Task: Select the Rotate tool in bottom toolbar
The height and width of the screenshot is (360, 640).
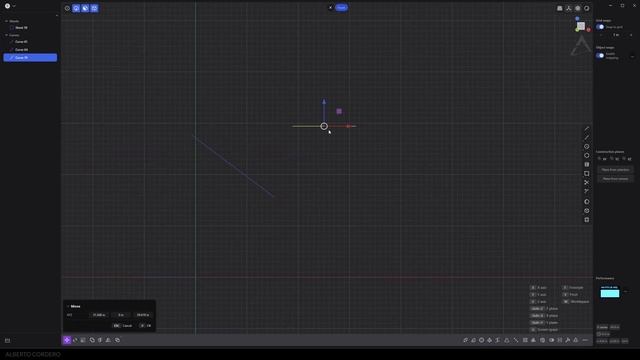Action: 75,340
